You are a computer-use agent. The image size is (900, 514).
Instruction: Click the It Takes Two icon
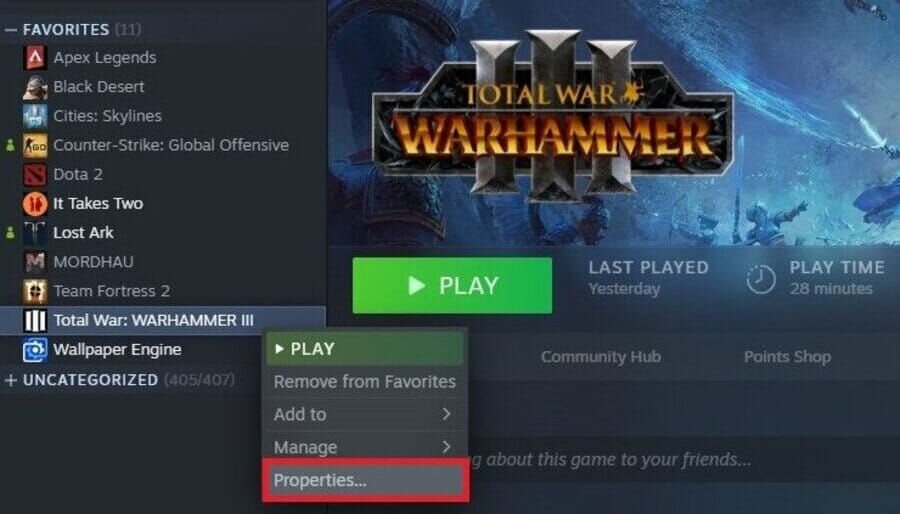(35, 204)
